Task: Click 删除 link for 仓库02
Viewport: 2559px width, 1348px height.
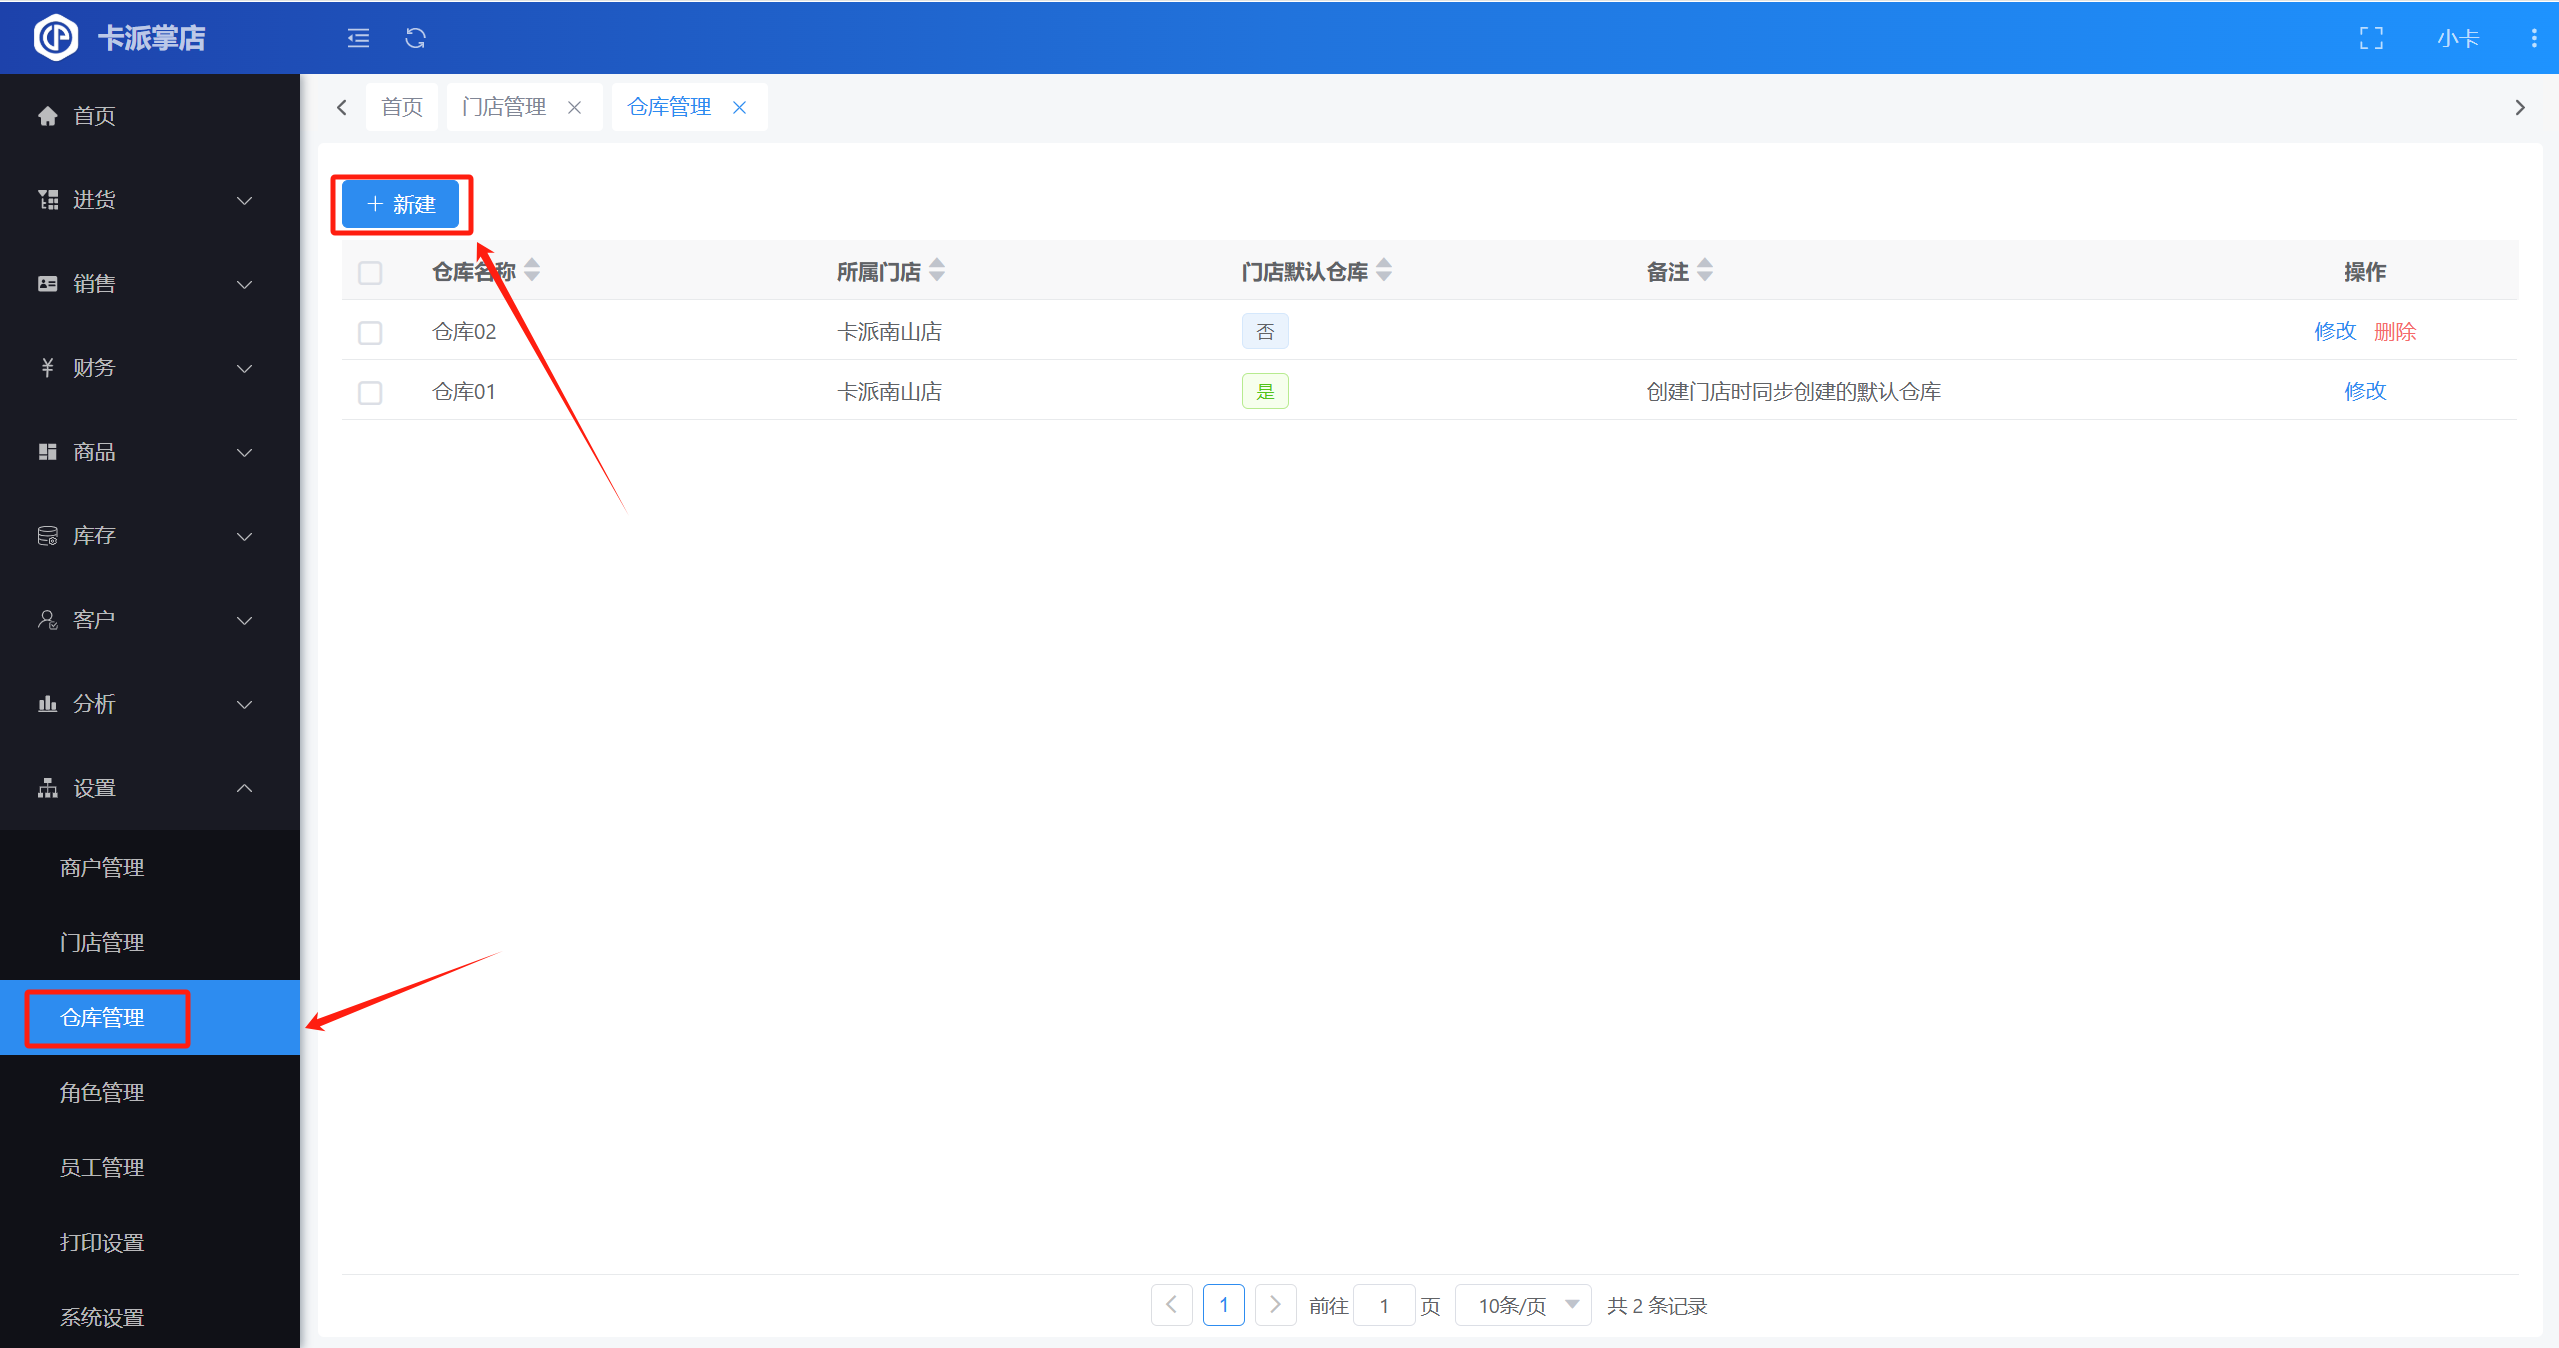Action: 2394,332
